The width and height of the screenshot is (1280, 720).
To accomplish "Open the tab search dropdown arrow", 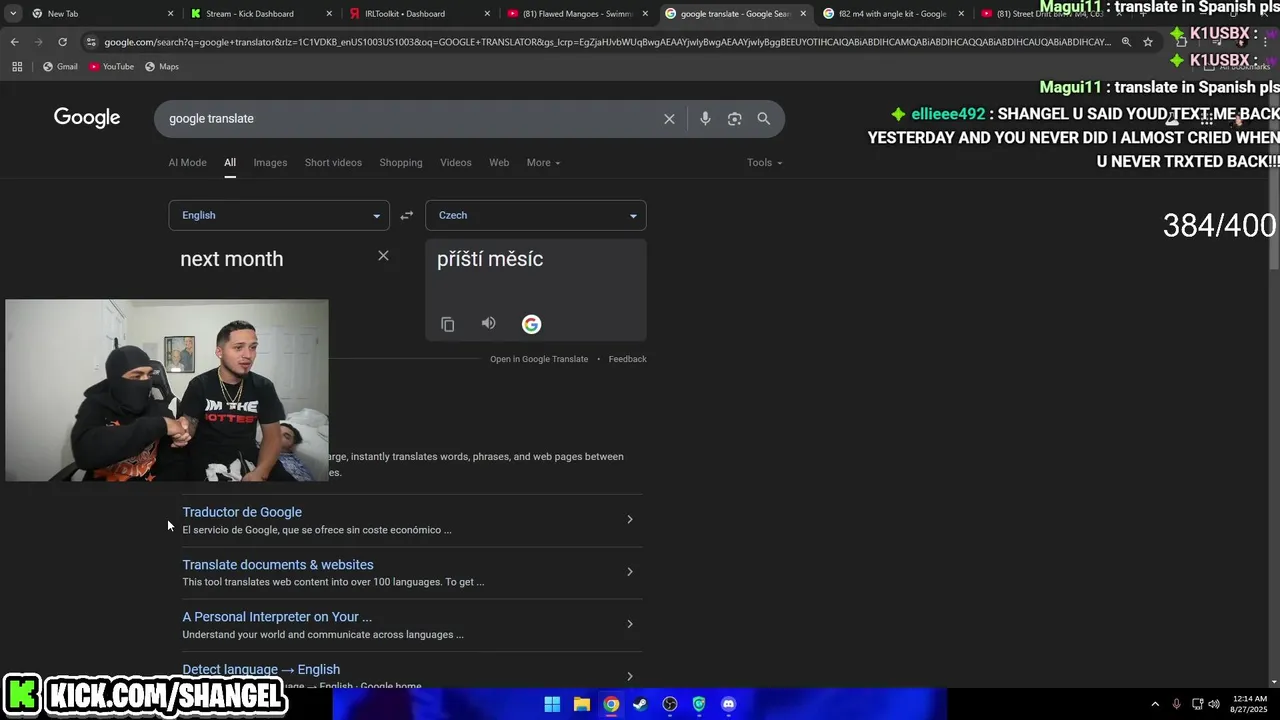I will coord(13,14).
